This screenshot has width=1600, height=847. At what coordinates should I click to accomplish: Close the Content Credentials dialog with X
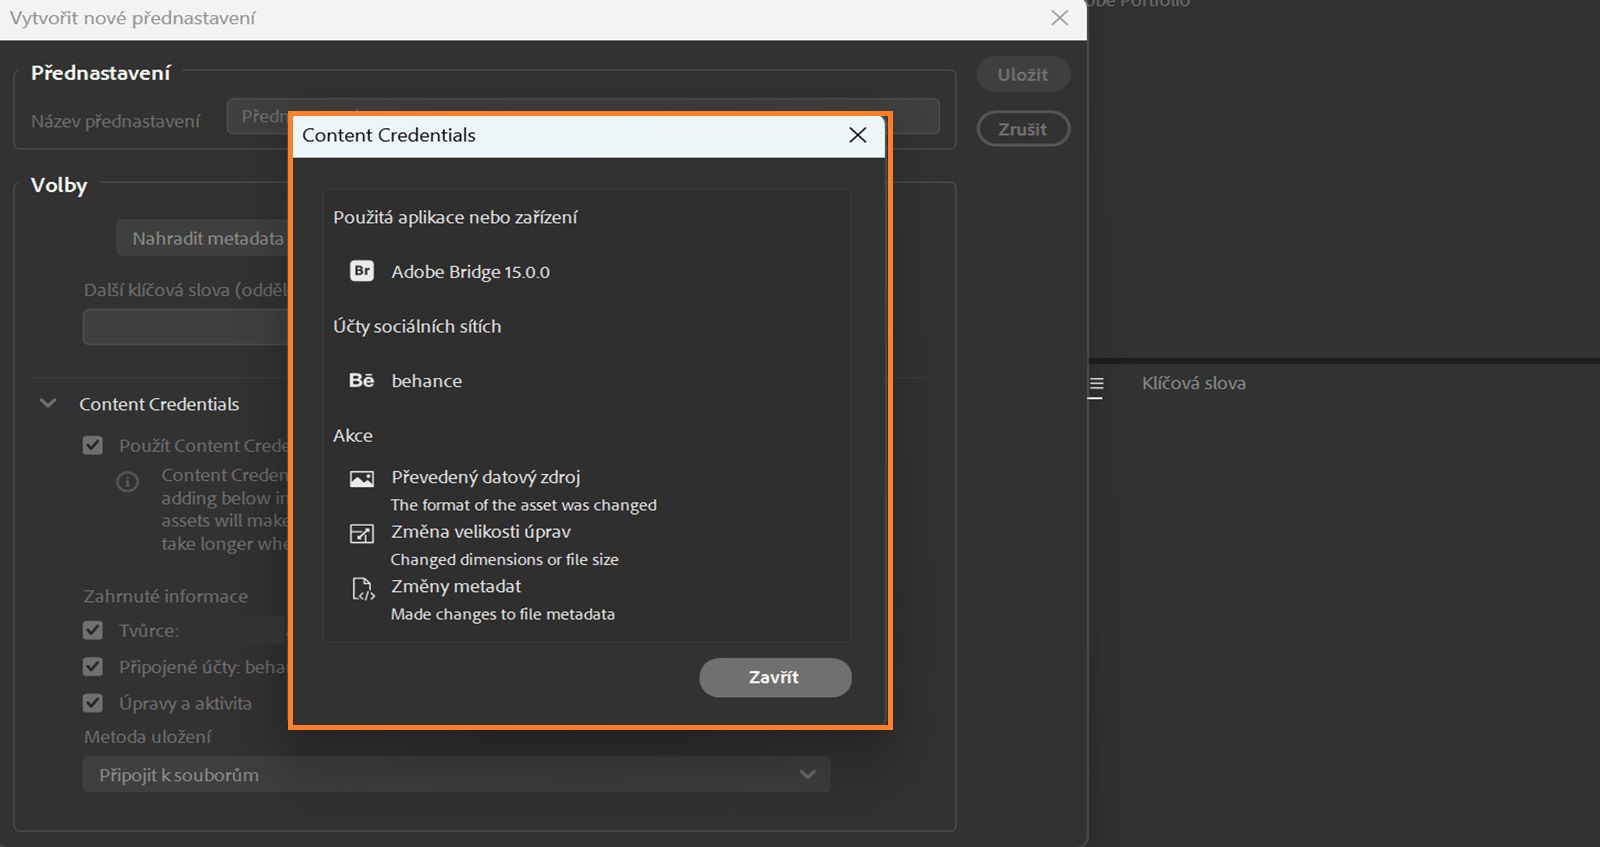[858, 135]
